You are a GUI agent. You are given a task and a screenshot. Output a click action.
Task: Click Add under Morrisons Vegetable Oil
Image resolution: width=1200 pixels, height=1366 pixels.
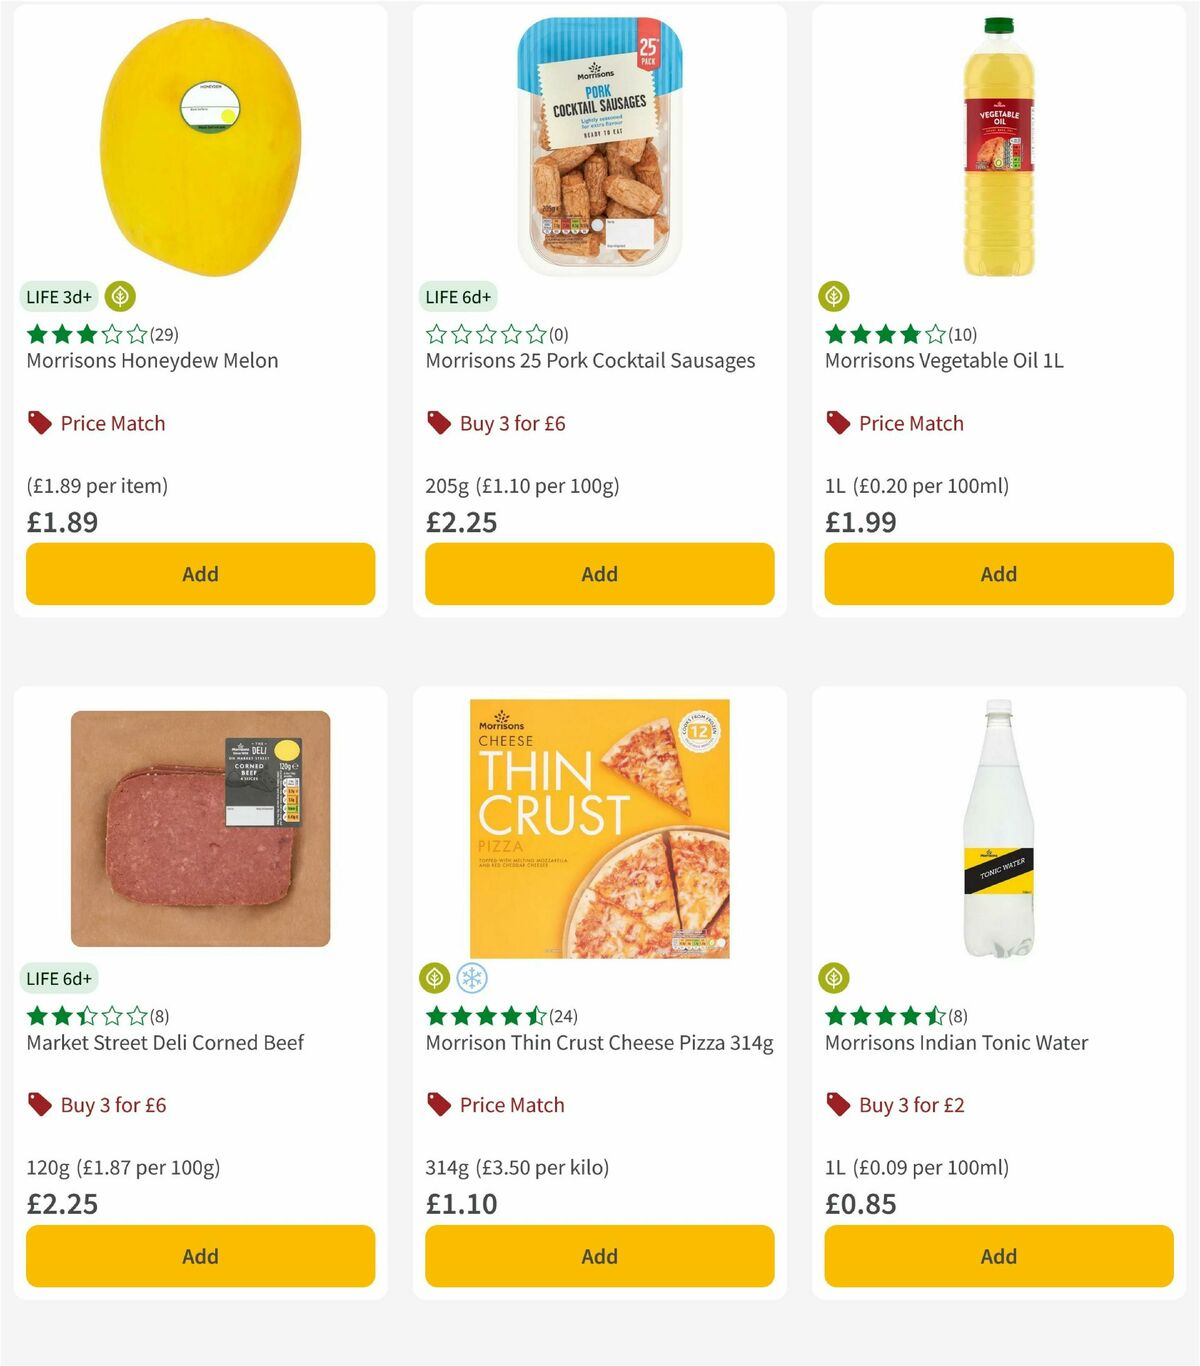998,574
